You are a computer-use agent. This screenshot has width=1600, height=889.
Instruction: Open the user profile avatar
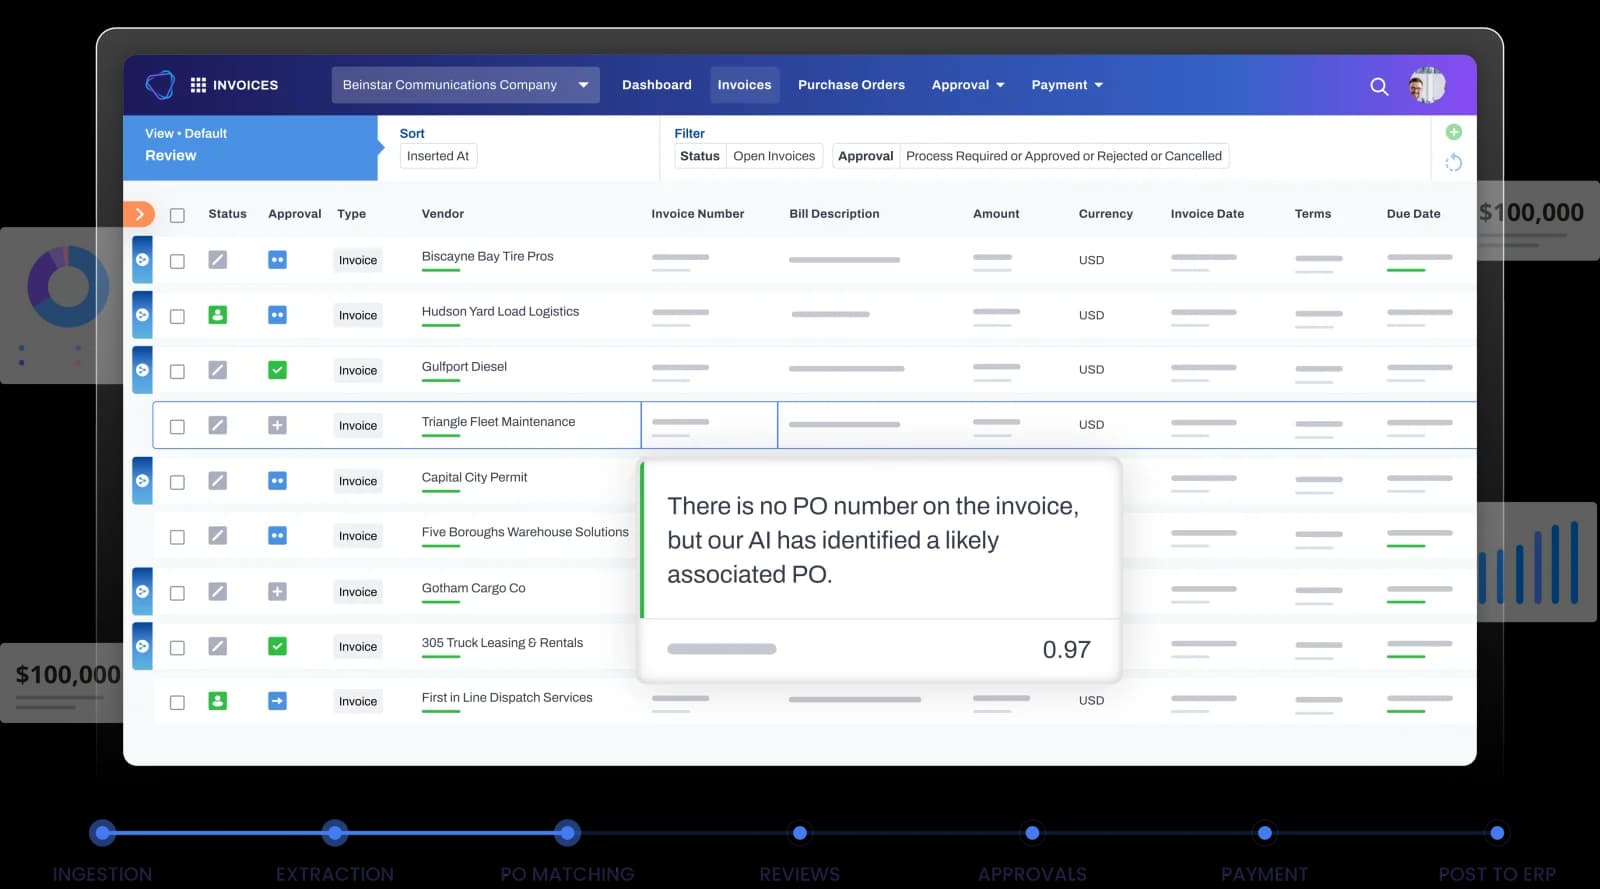[x=1427, y=86]
